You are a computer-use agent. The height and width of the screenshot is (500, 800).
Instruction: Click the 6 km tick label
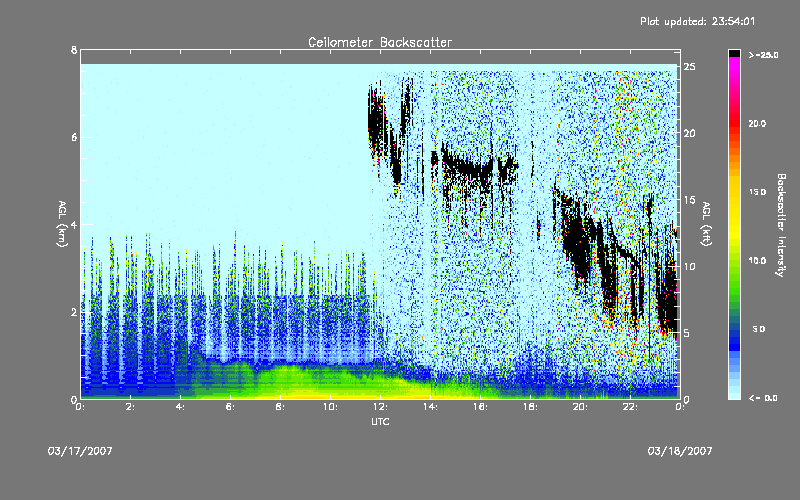tap(74, 137)
